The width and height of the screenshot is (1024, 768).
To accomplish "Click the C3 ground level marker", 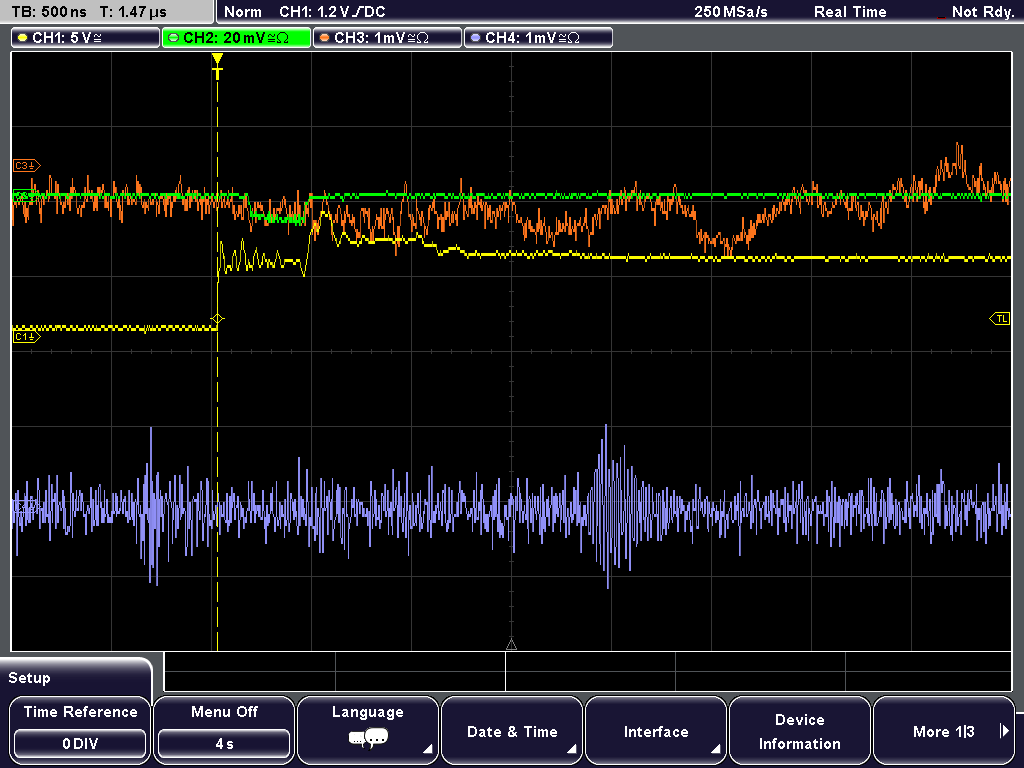I will [27, 166].
